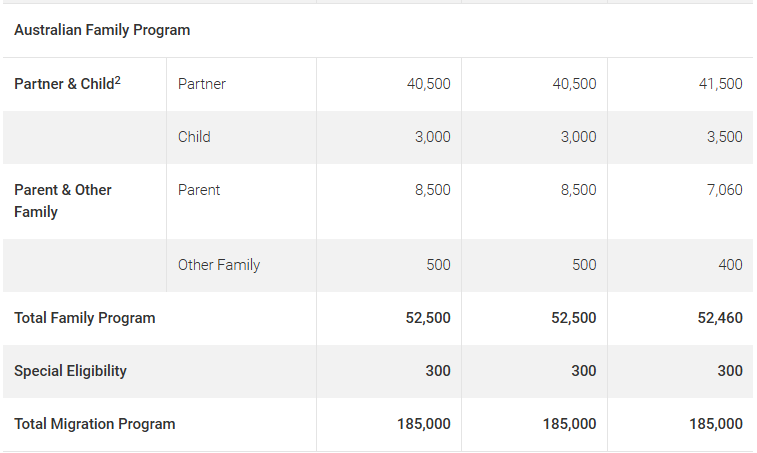Select the Partner & Child row label

[67, 84]
